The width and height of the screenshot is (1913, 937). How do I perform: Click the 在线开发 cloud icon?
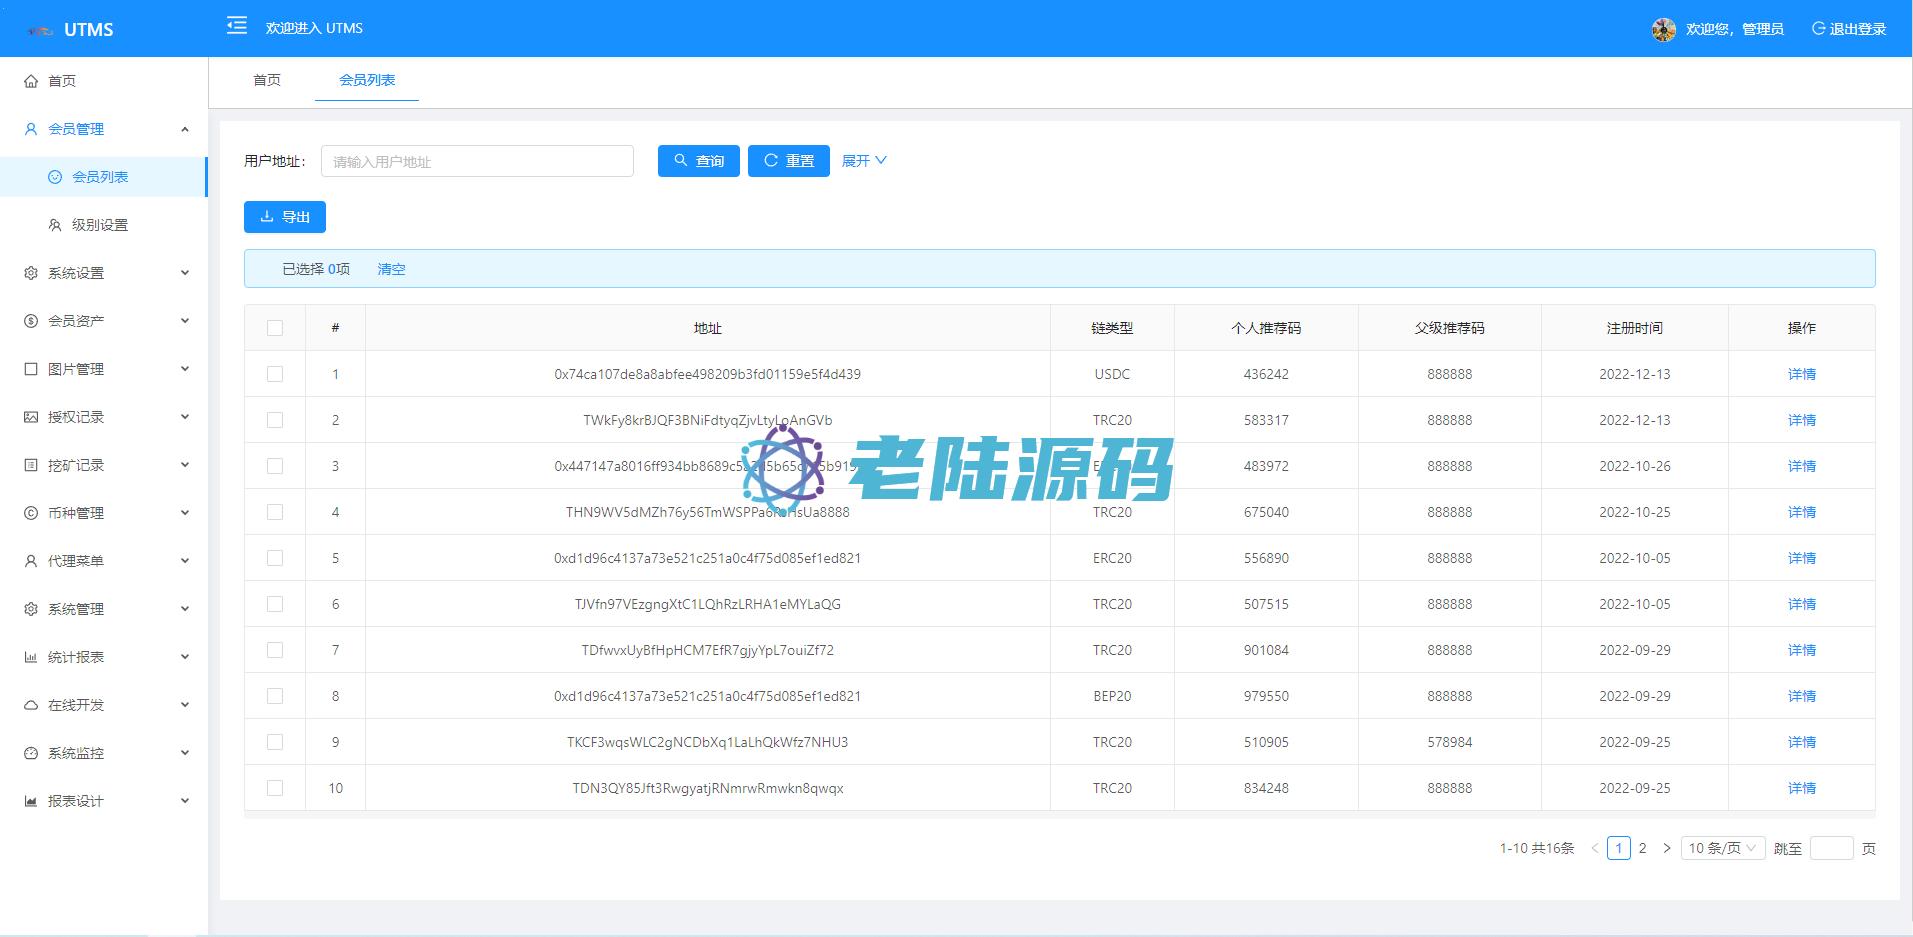[31, 705]
